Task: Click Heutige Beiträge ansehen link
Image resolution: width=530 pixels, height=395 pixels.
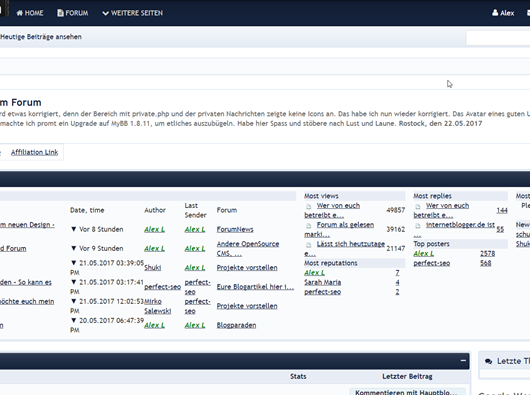Action: click(41, 37)
